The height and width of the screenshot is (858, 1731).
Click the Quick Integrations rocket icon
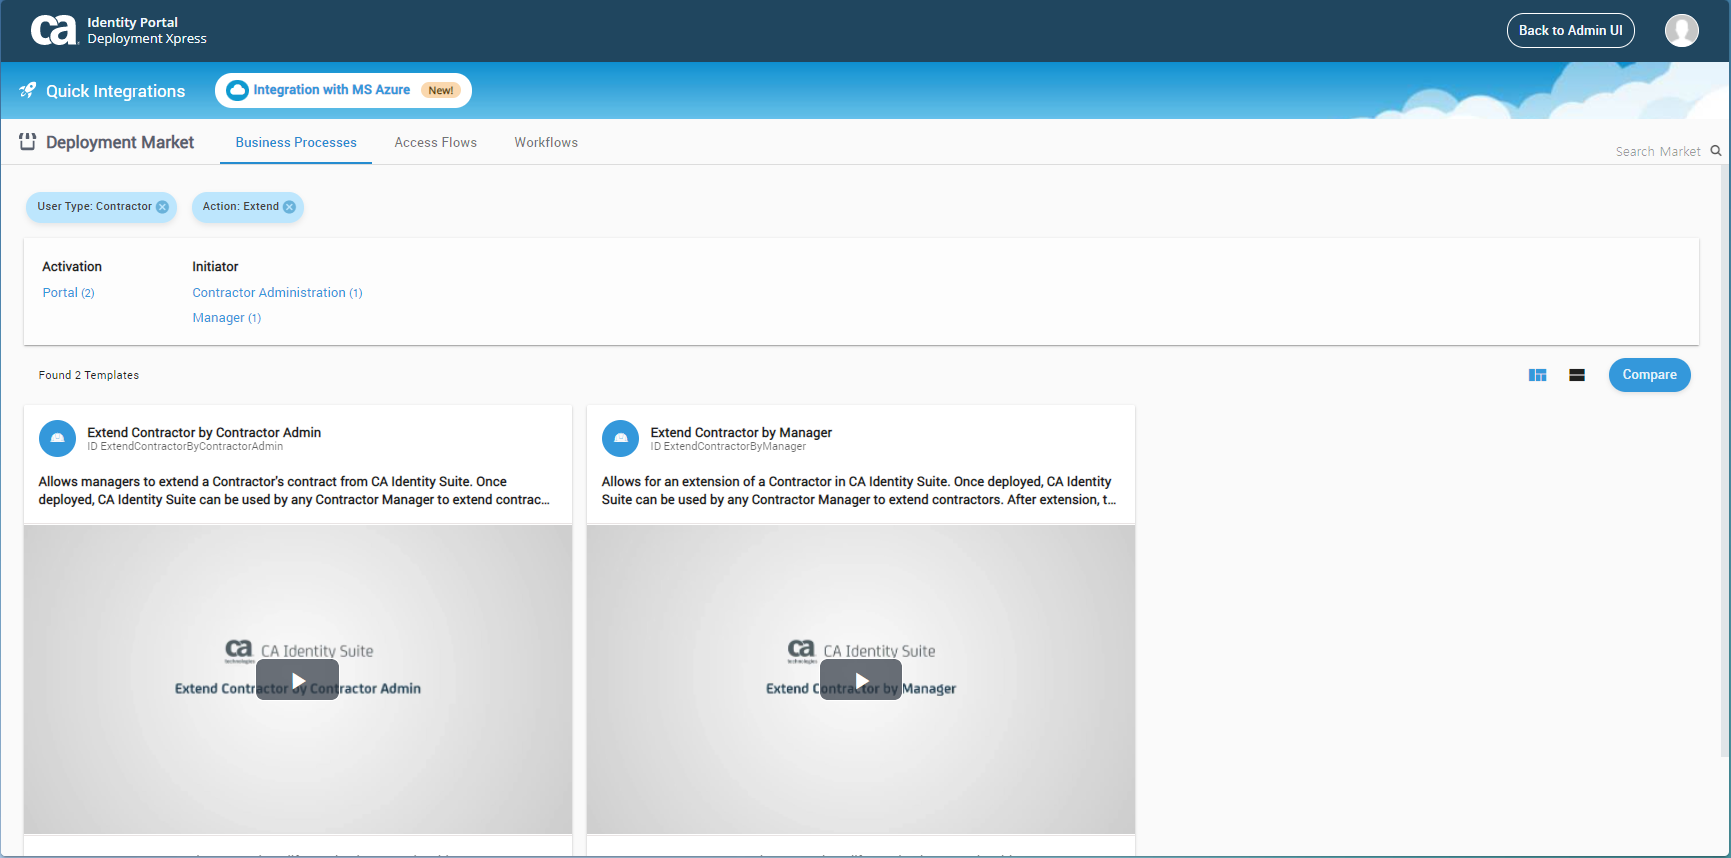tap(28, 91)
